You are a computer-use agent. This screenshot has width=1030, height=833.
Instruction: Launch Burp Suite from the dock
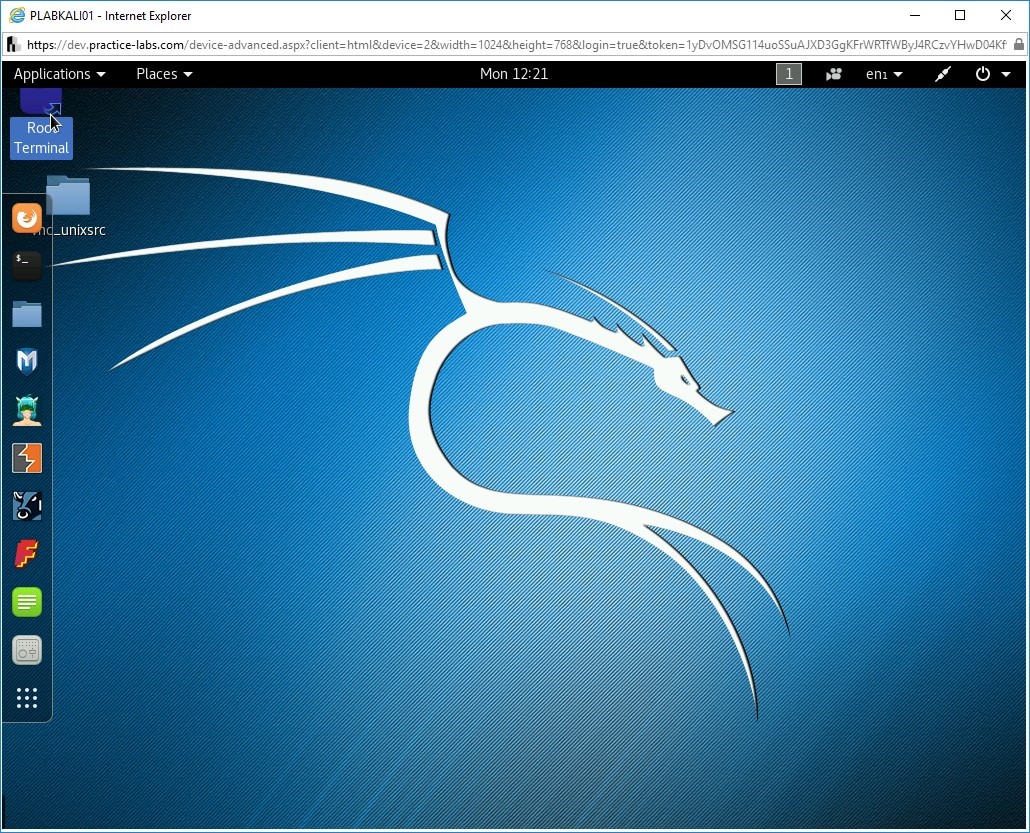click(x=27, y=458)
